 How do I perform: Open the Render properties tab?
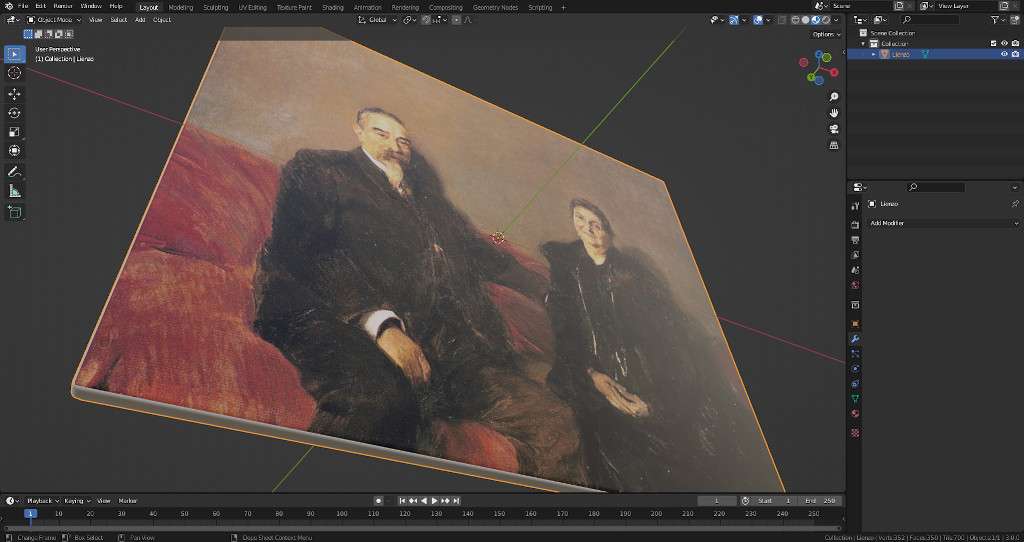855,225
